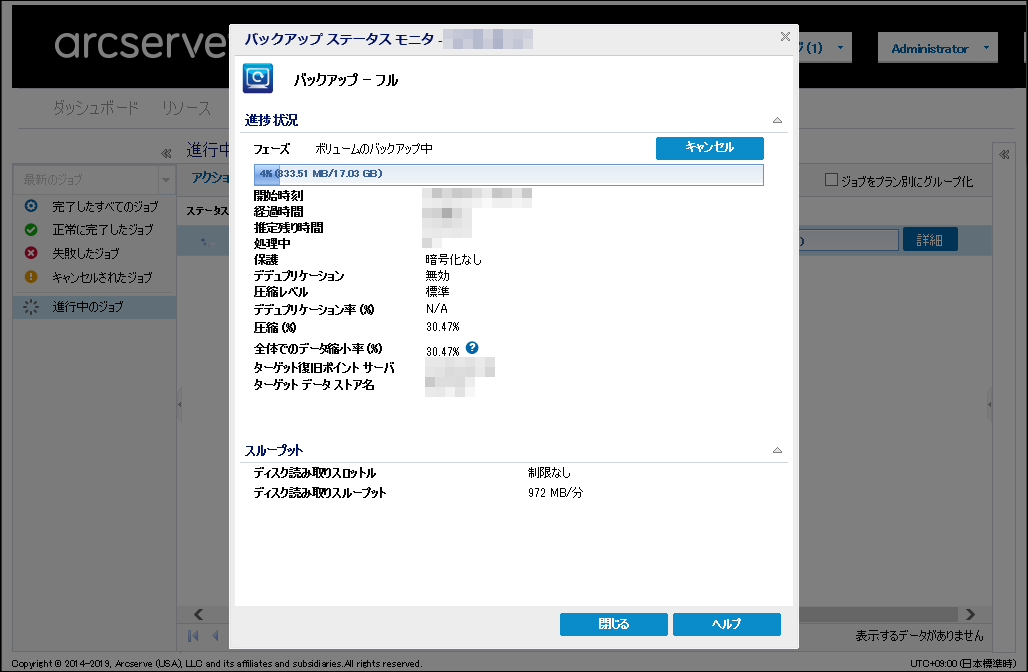The width and height of the screenshot is (1028, 672).
Task: Click the orange cancelled jobs icon
Action: pos(31,277)
